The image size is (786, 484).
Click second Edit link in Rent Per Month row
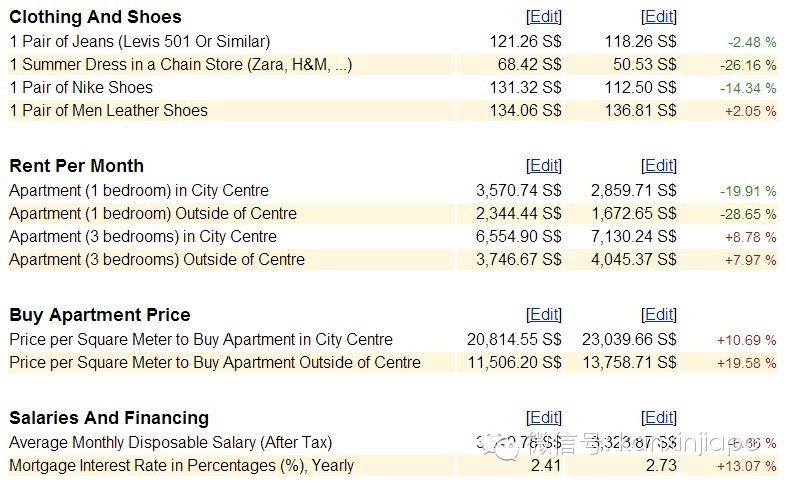[659, 166]
